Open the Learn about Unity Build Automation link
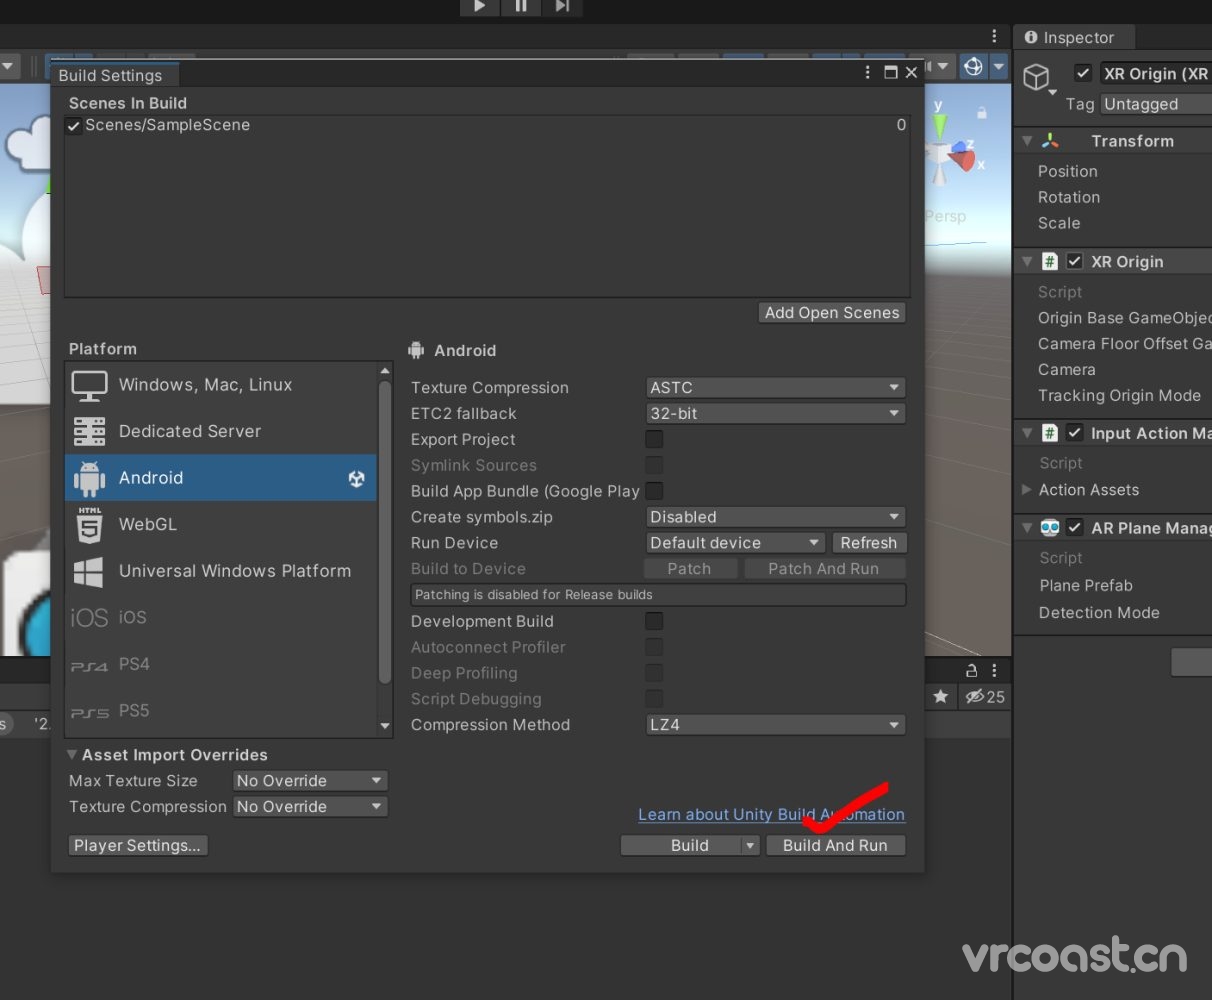1212x1000 pixels. pyautogui.click(x=770, y=814)
